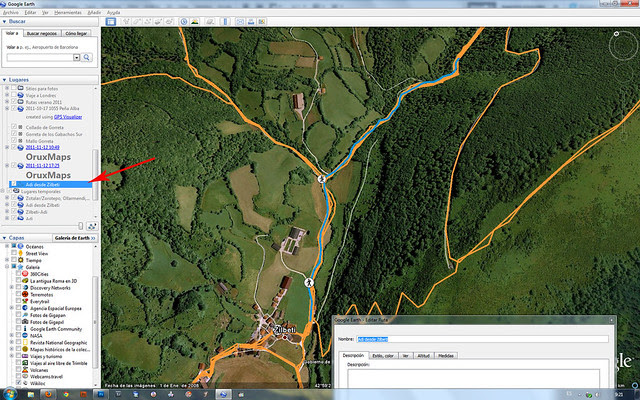Click the Lugares temporales folder
The image size is (640, 400).
40,191
